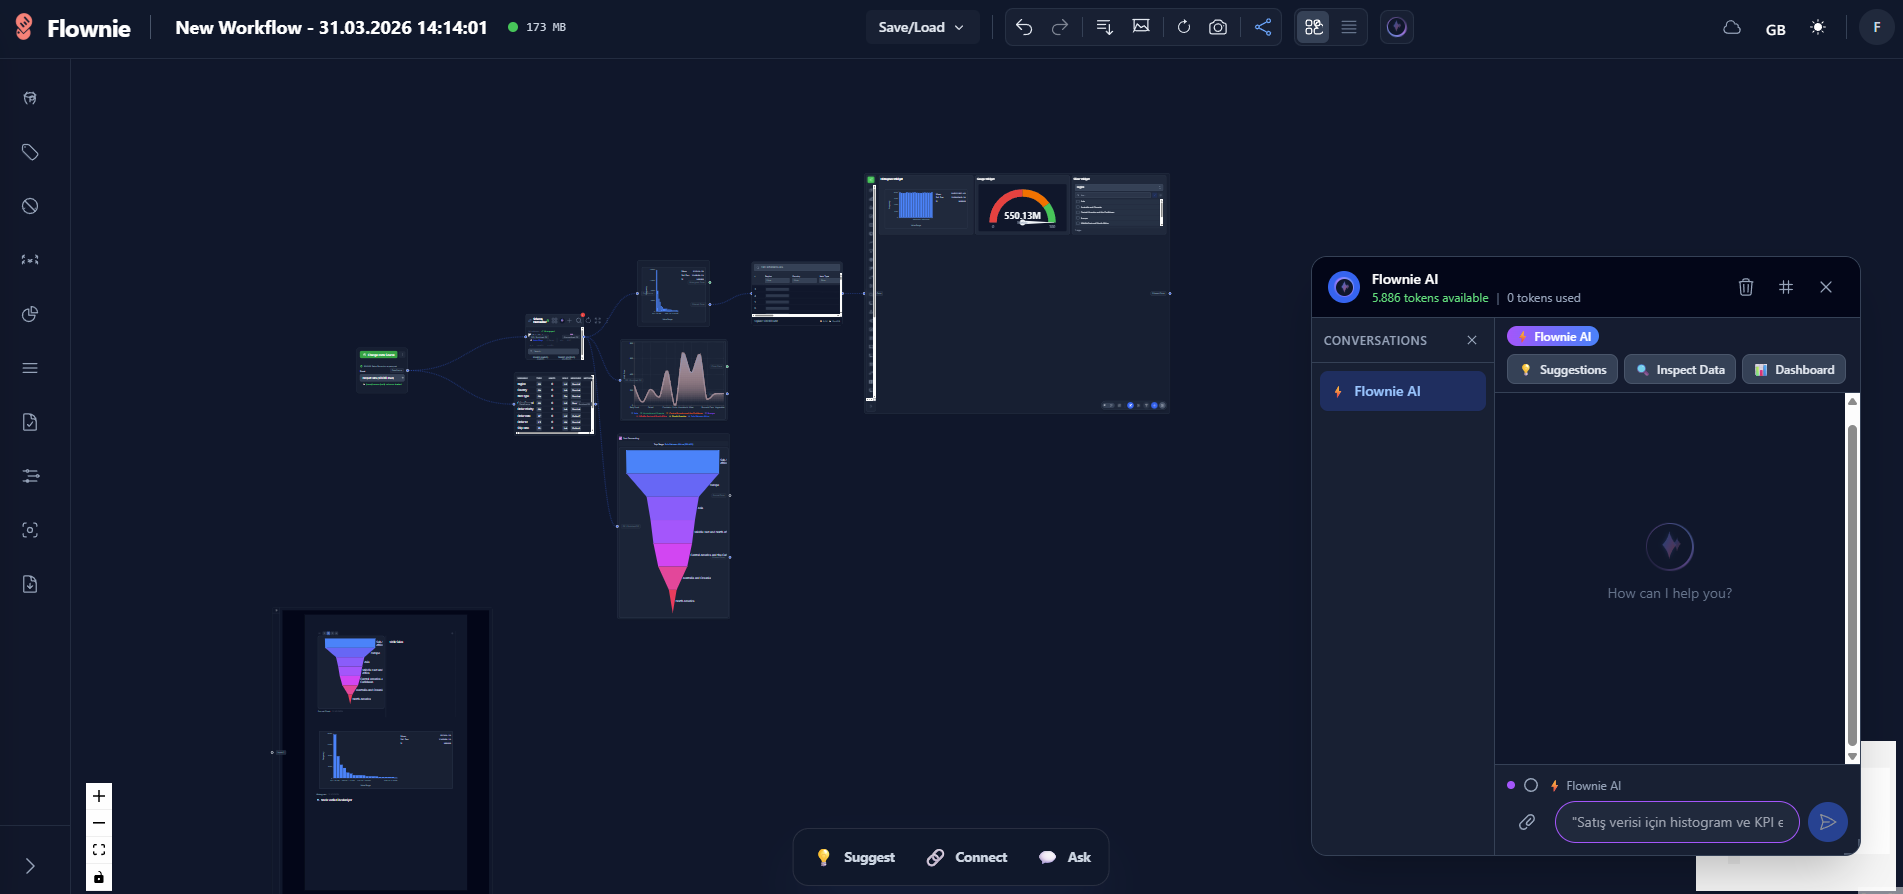Image resolution: width=1903 pixels, height=894 pixels.
Task: Open the user profile avatar F
Action: [1876, 27]
